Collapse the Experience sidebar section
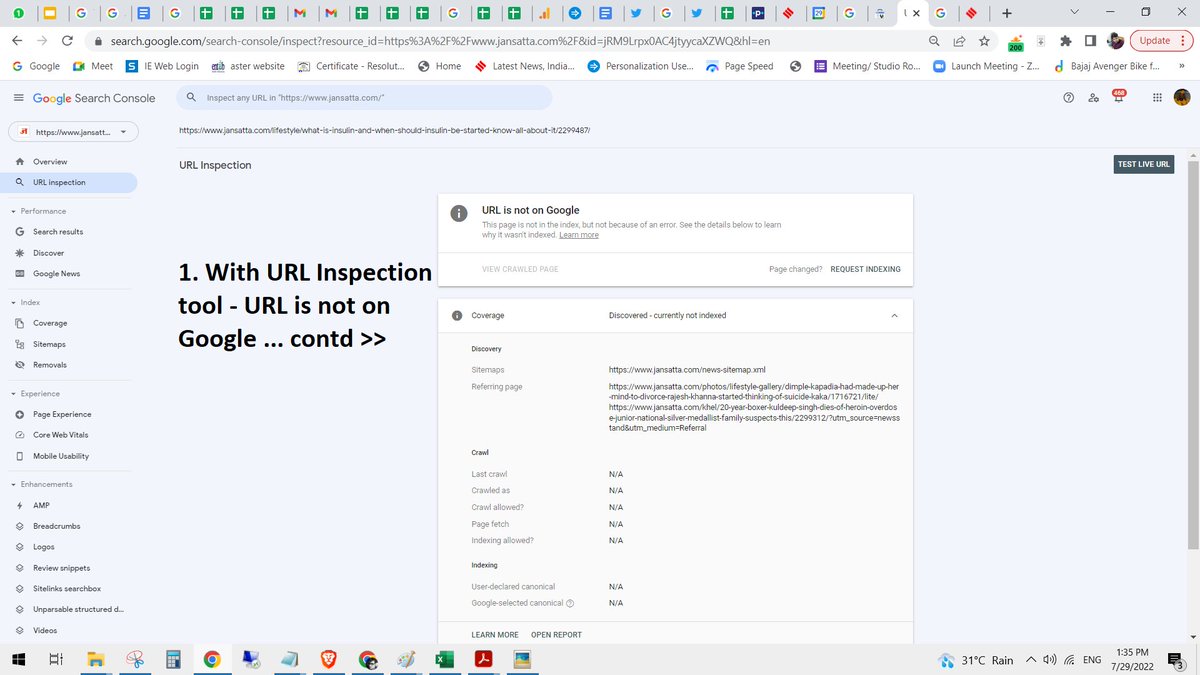The image size is (1200, 675). click(13, 394)
